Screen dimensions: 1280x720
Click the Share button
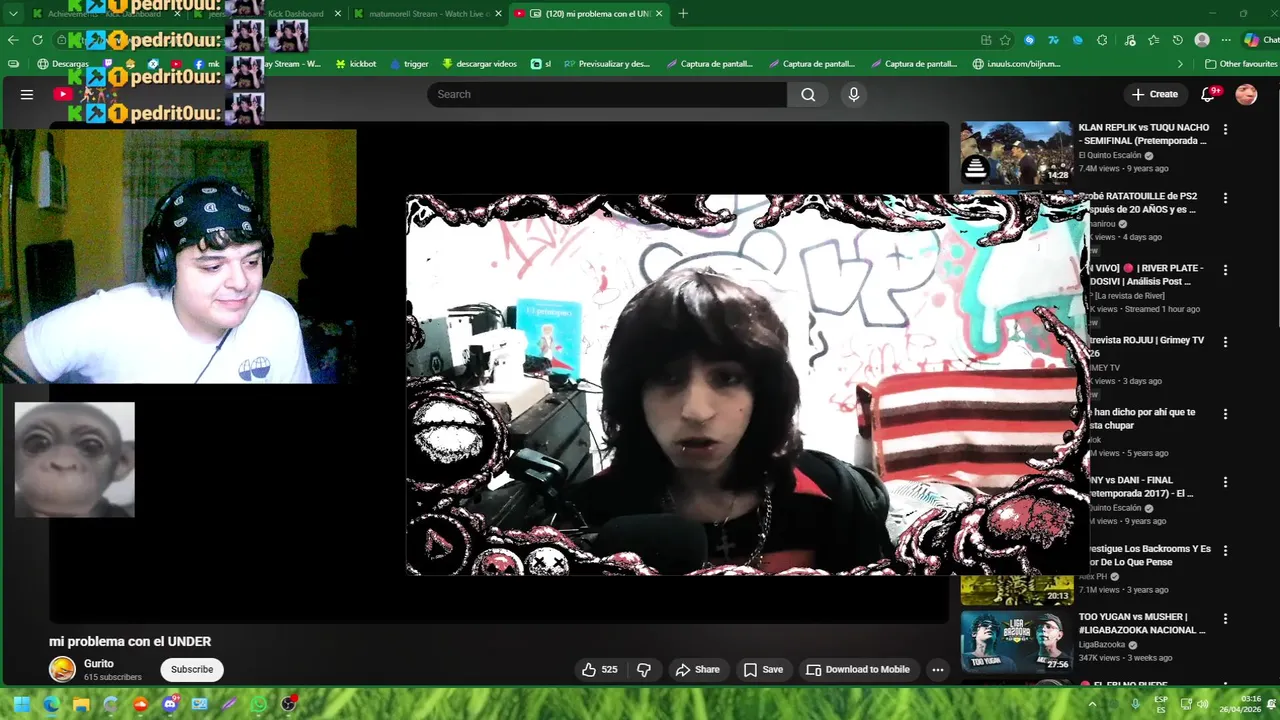(698, 670)
